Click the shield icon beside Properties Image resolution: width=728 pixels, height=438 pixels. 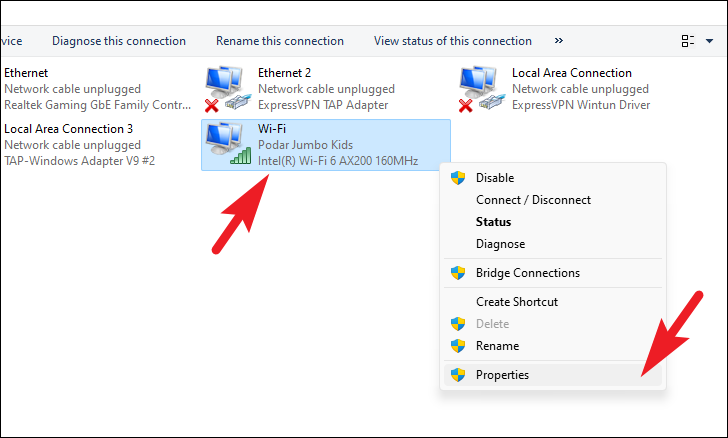458,374
